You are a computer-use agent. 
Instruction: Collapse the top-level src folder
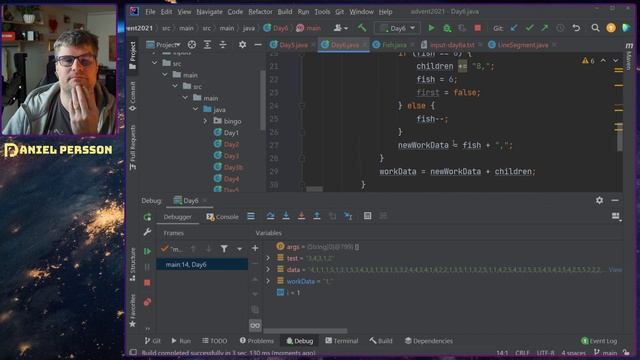click(155, 63)
